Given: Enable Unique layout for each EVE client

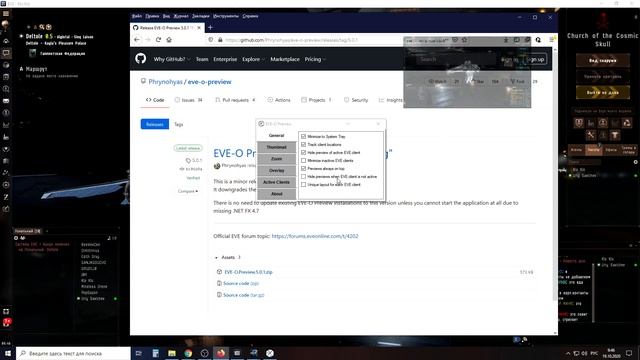Looking at the screenshot, I should coord(303,184).
